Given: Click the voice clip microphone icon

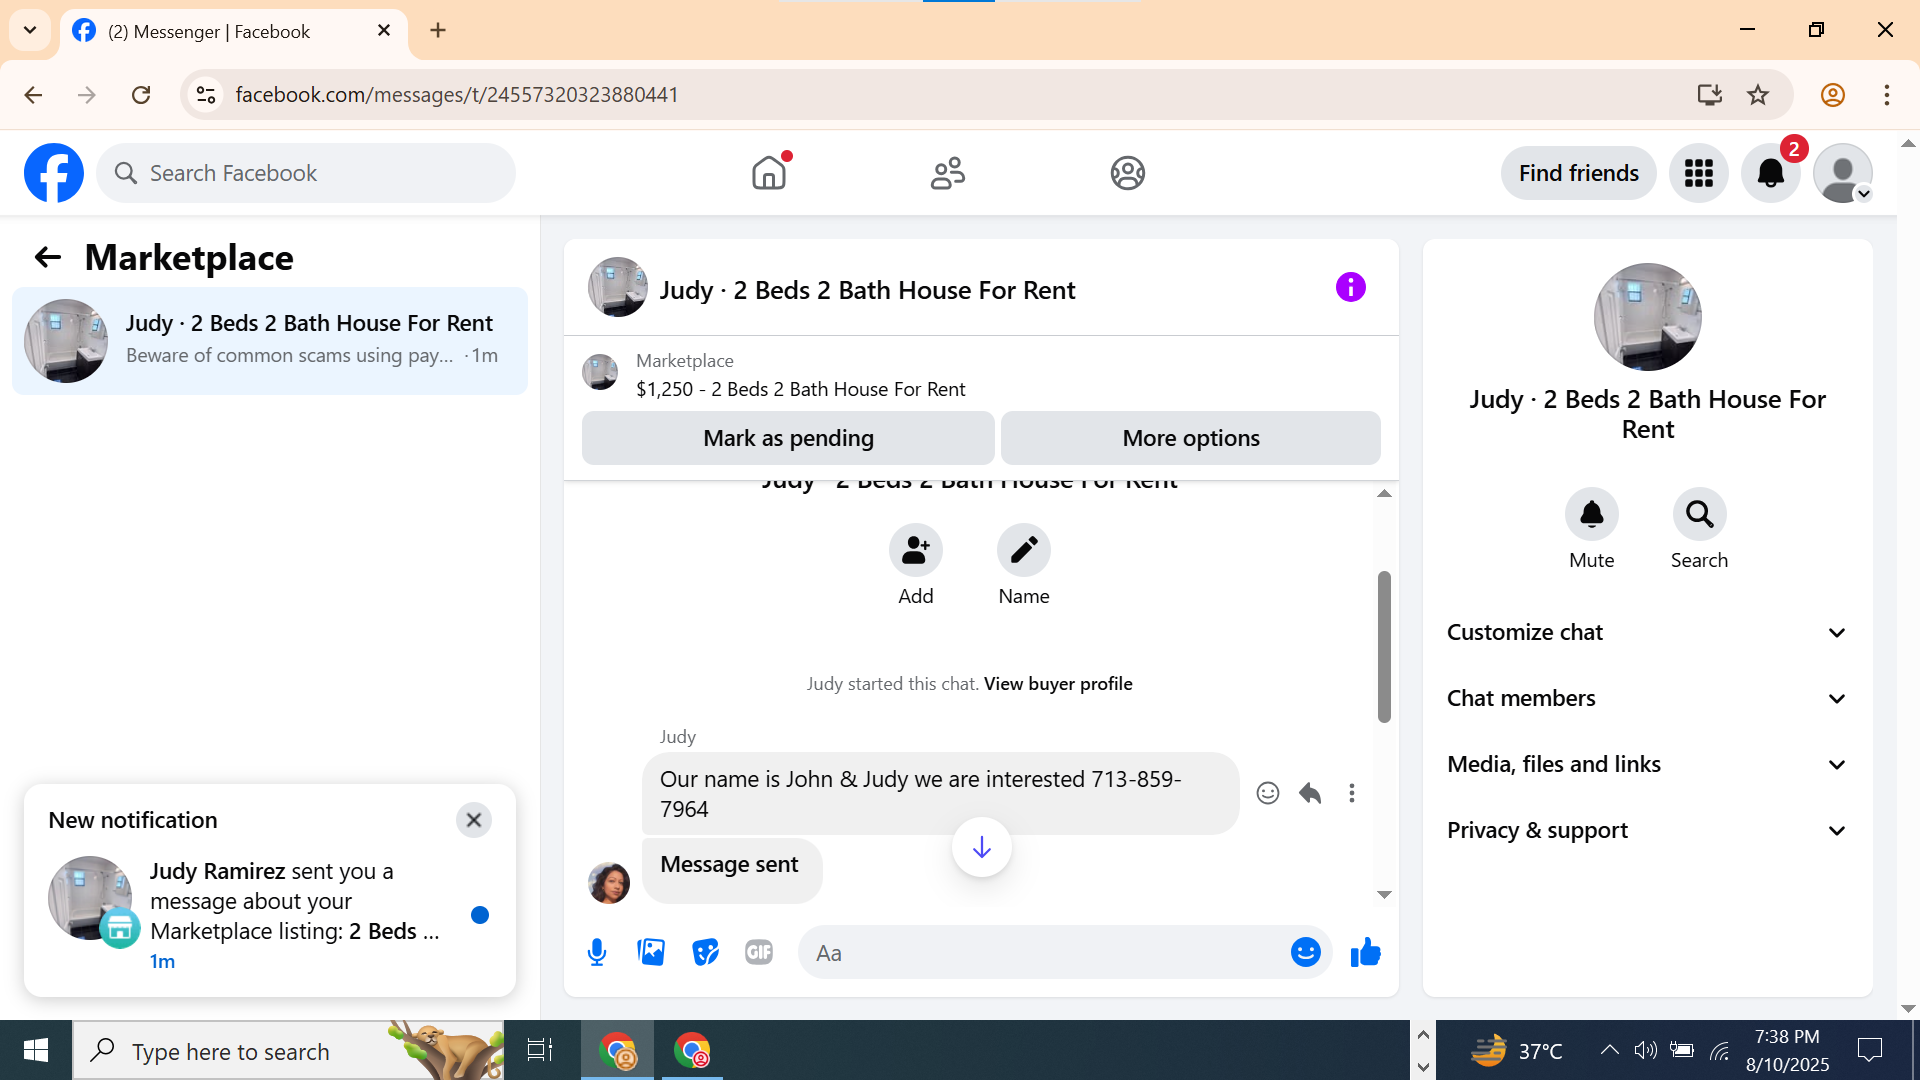Looking at the screenshot, I should point(597,952).
